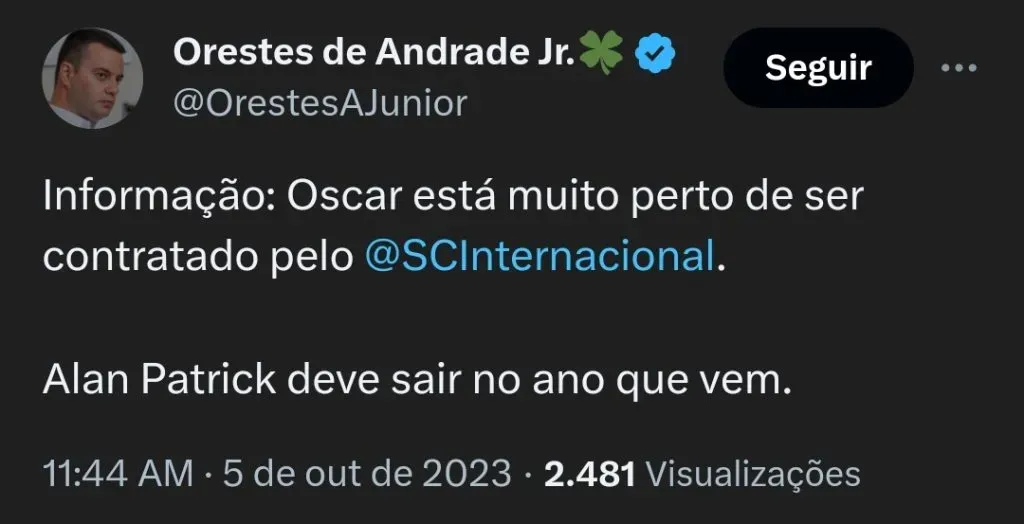Click the blue verified badge

655,54
